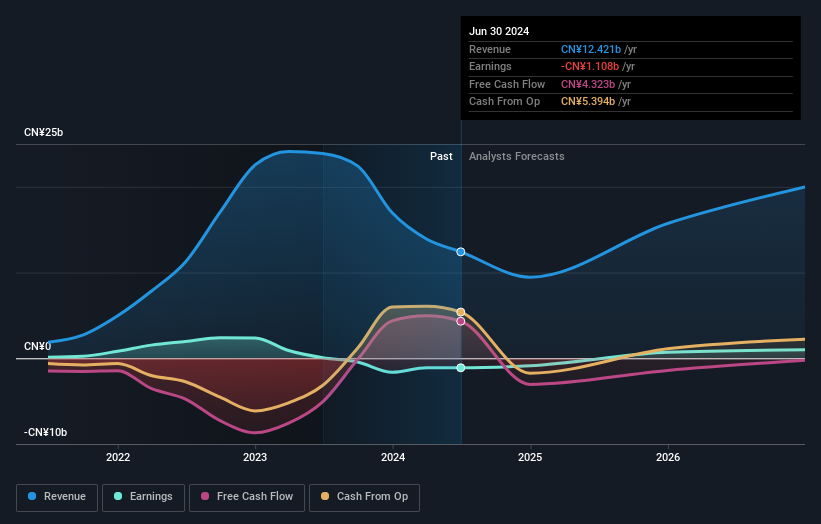The width and height of the screenshot is (821, 524).
Task: Click the teal Earnings data point marker
Action: 461,368
